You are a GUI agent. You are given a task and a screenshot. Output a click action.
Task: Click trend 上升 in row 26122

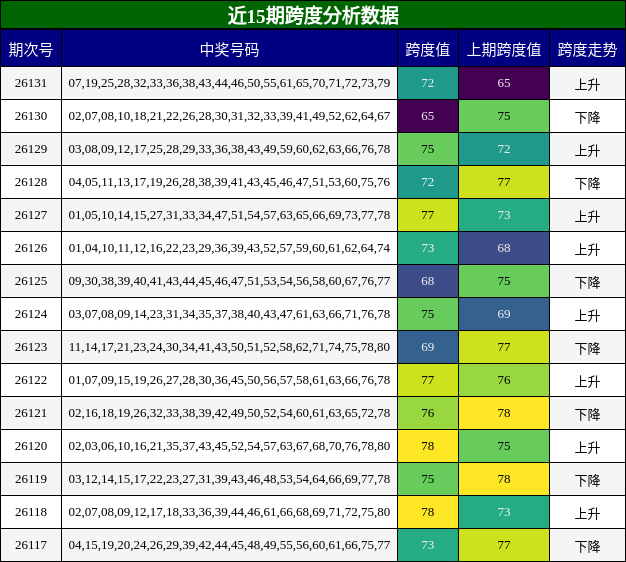click(587, 382)
